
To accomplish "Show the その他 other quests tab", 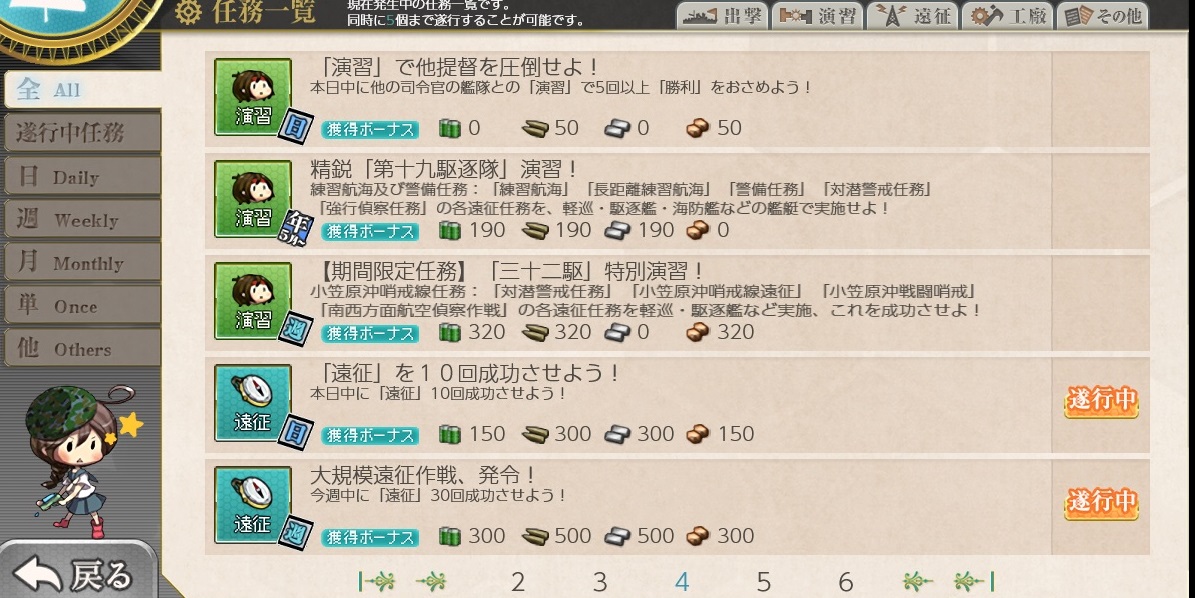I will tap(1103, 15).
